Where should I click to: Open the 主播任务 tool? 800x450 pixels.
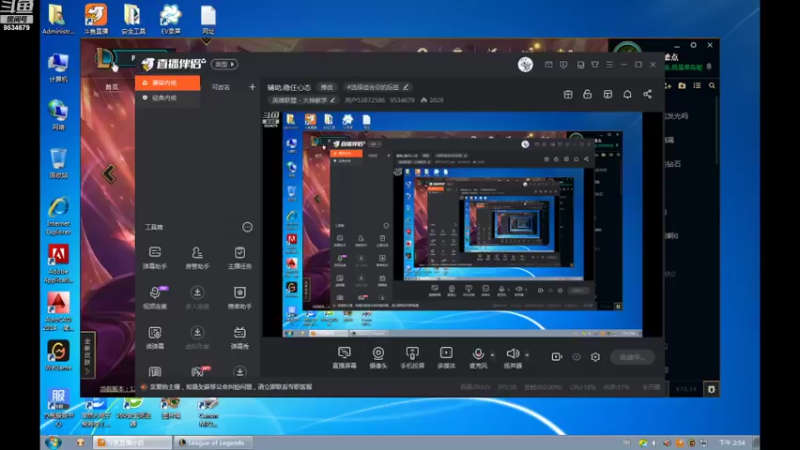[x=239, y=257]
